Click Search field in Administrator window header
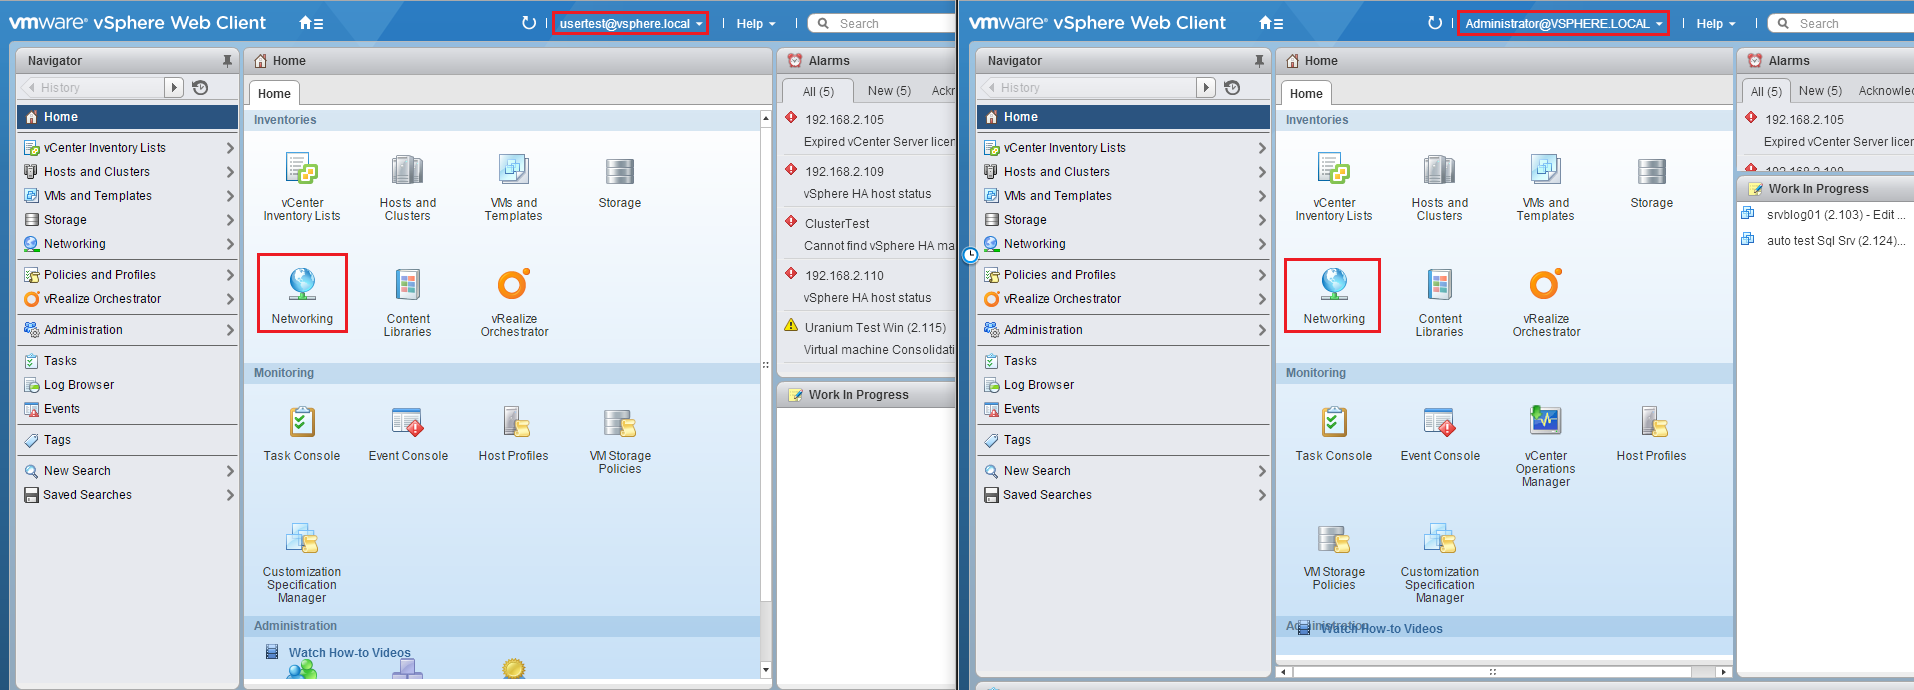Image resolution: width=1914 pixels, height=690 pixels. pos(1841,23)
